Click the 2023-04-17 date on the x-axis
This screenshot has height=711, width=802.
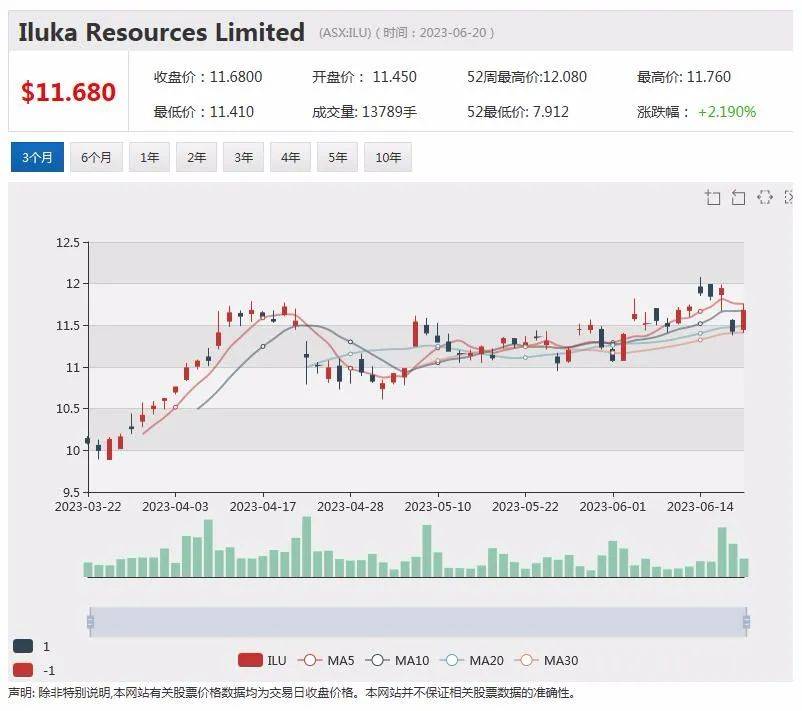pos(263,506)
